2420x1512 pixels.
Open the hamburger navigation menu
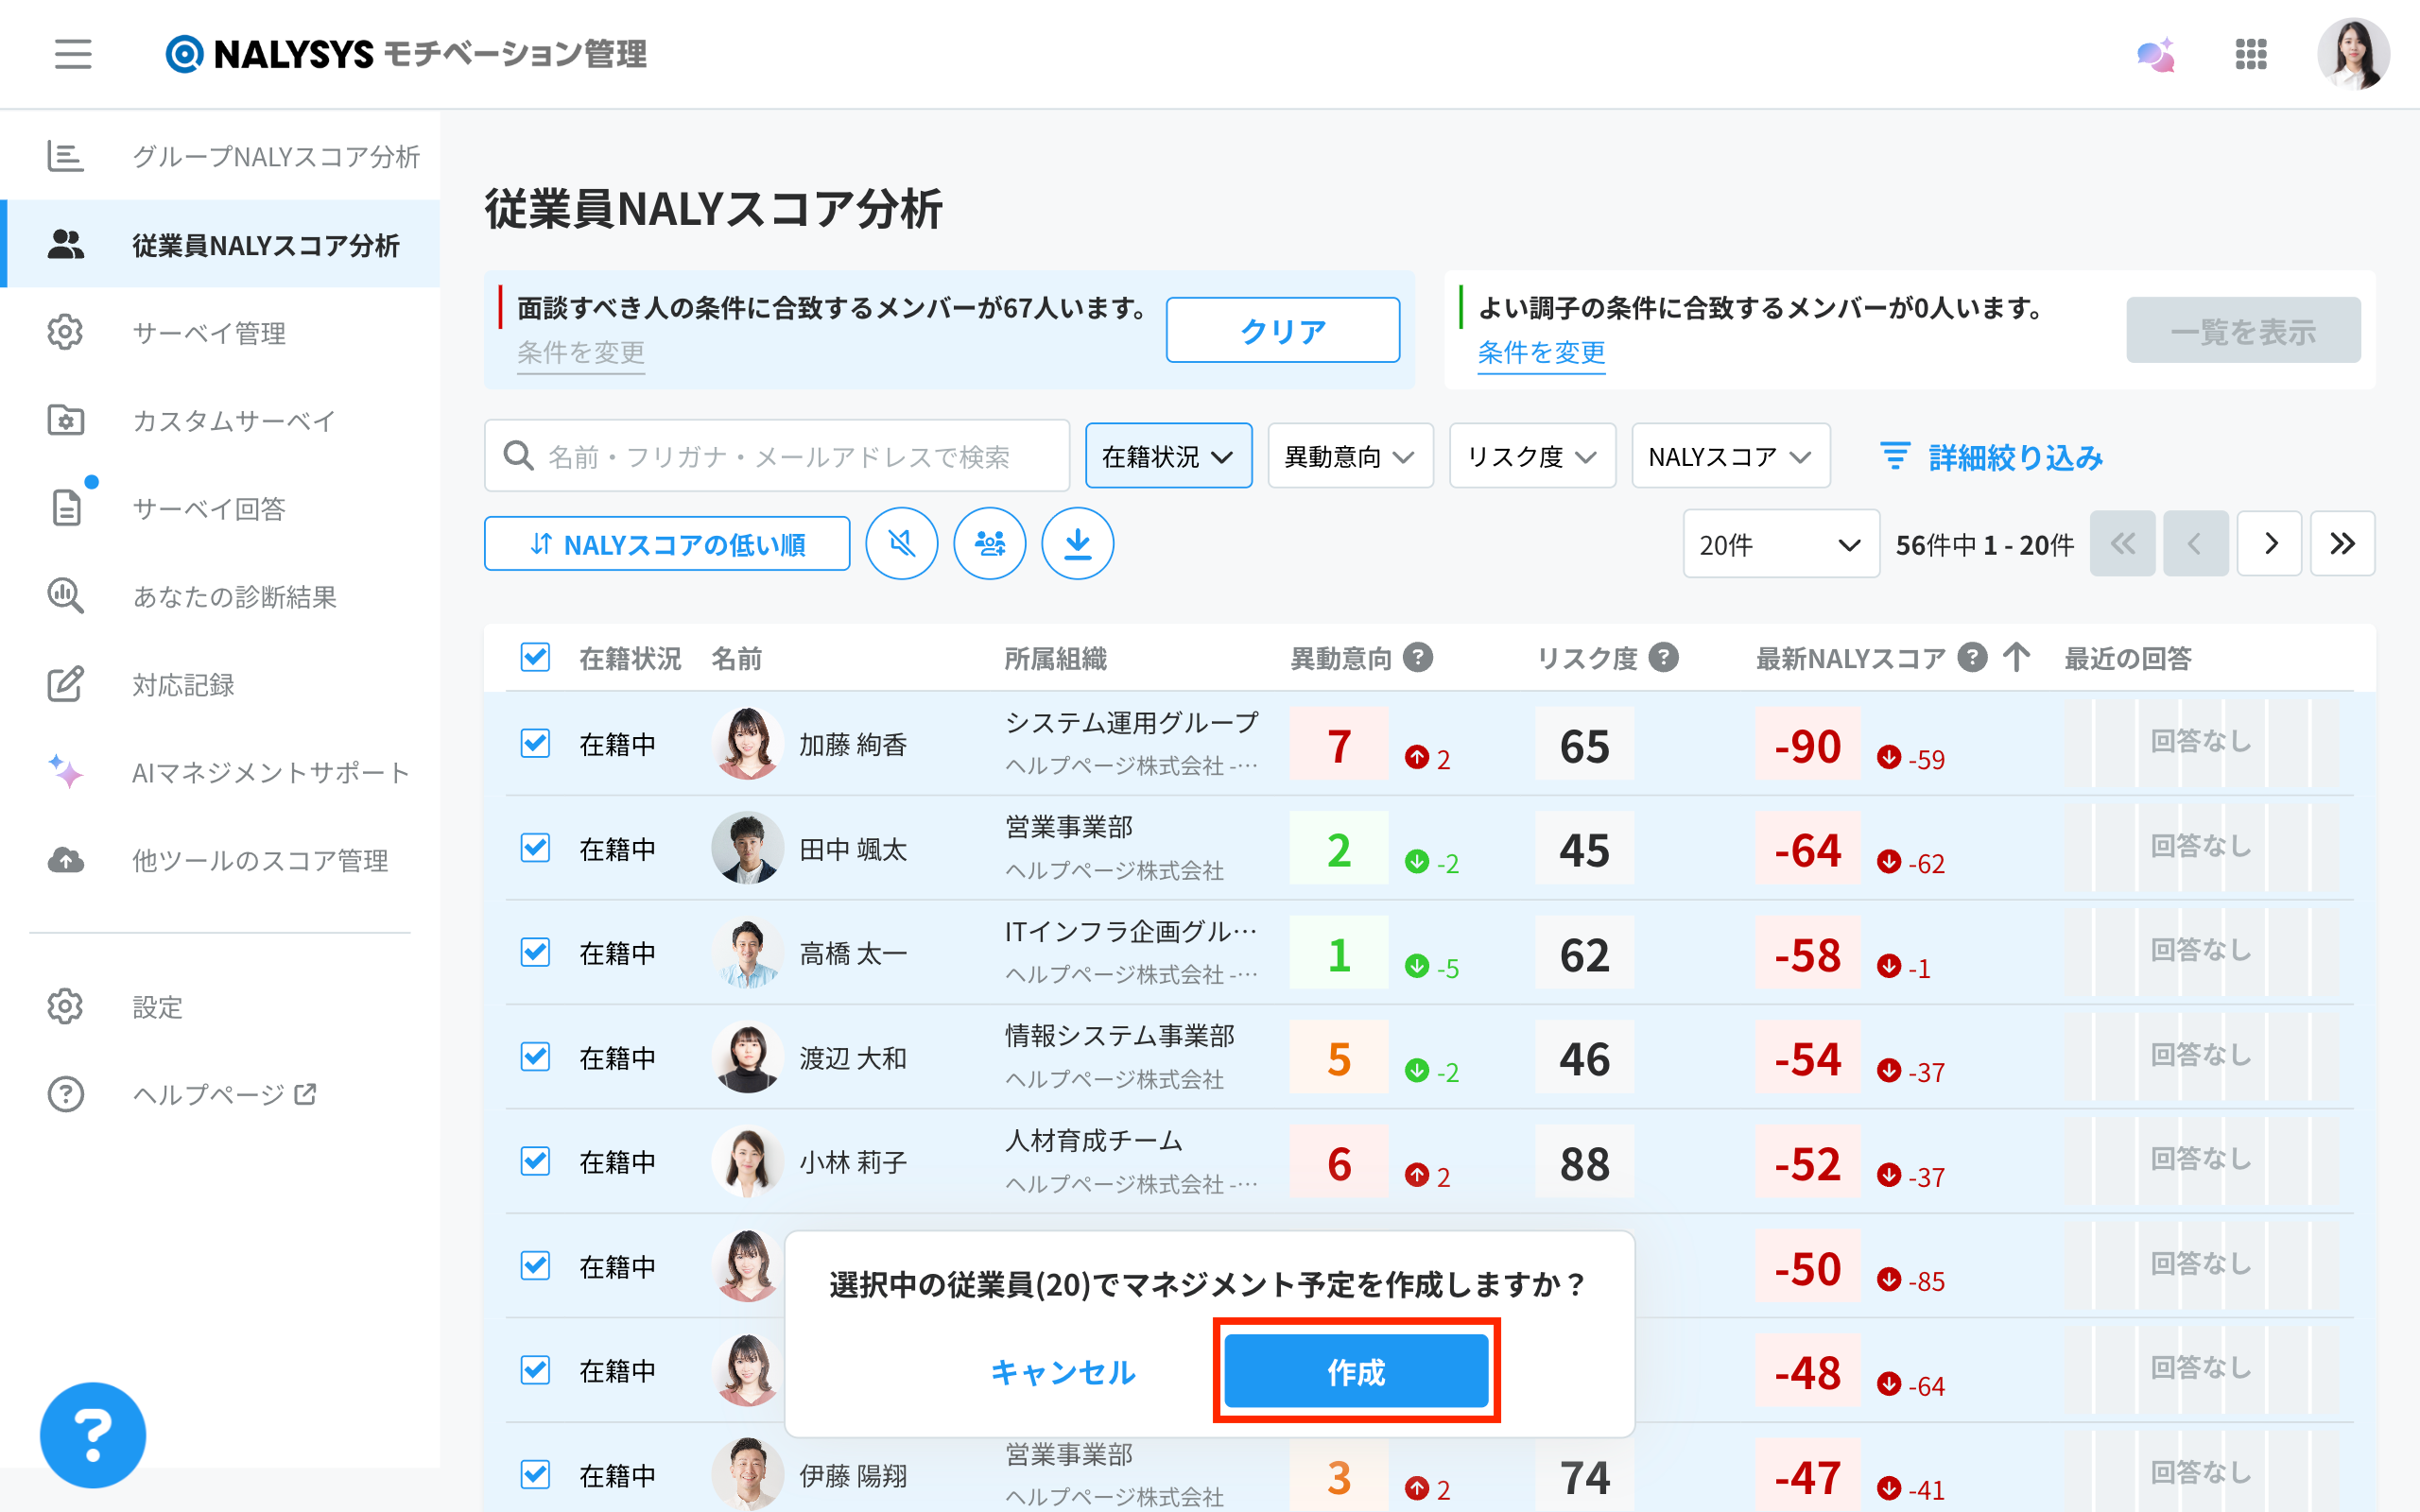tap(73, 54)
